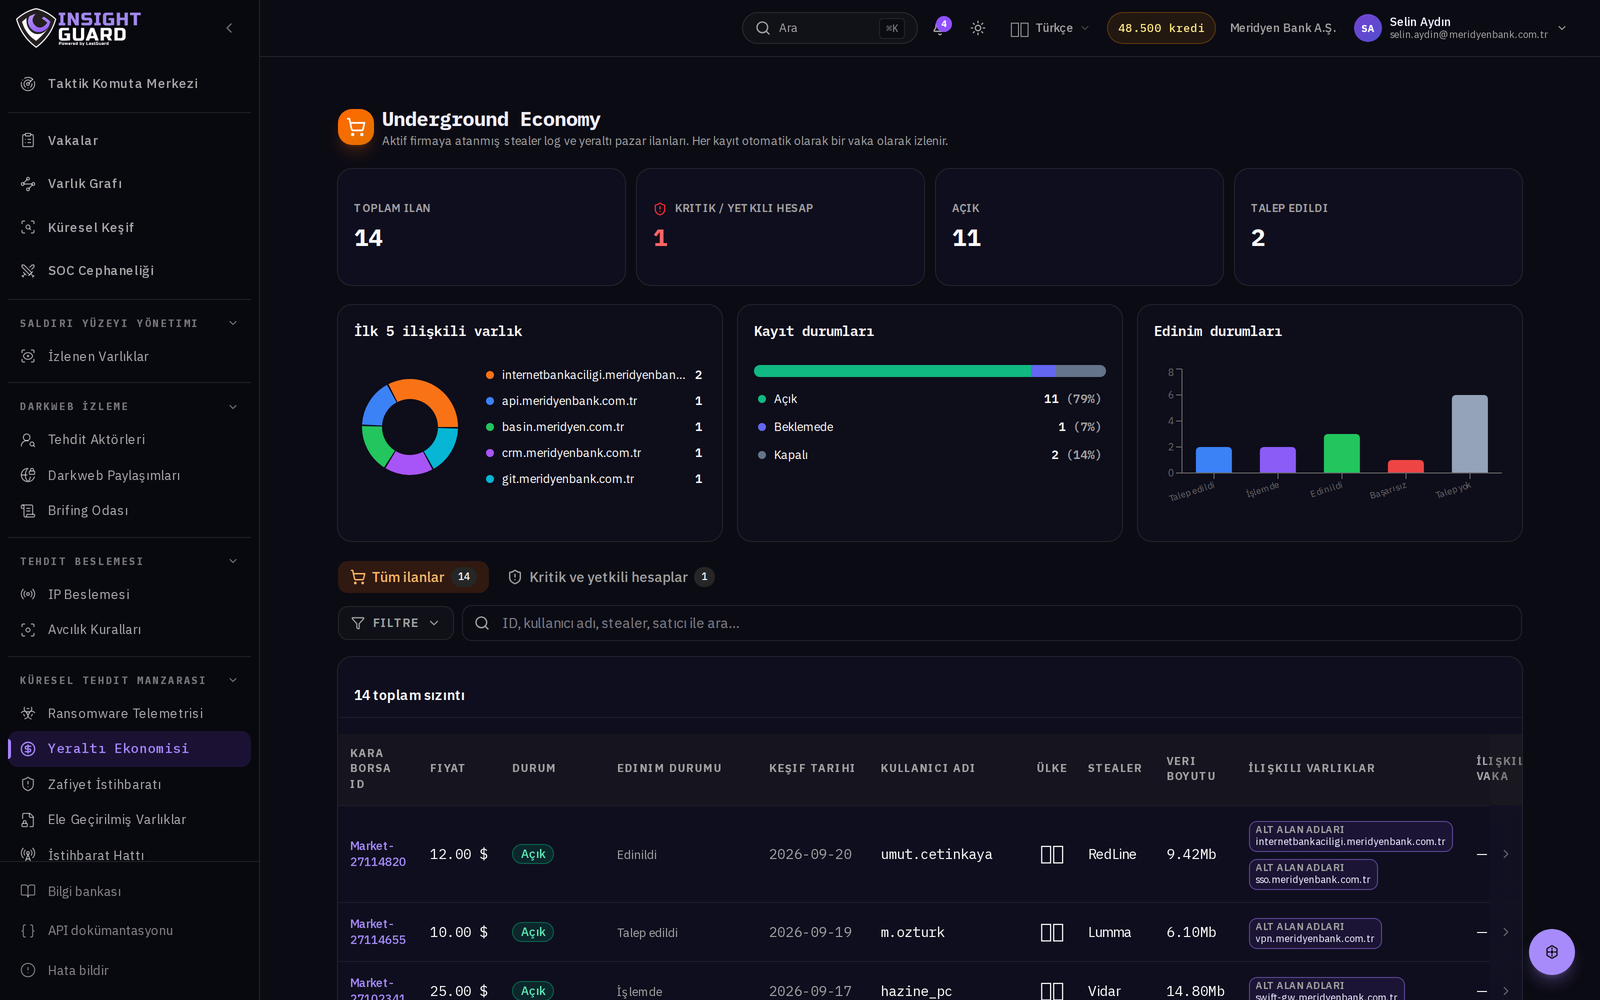
Task: Expand the umut.cetinkaya row arrow
Action: click(x=1506, y=854)
